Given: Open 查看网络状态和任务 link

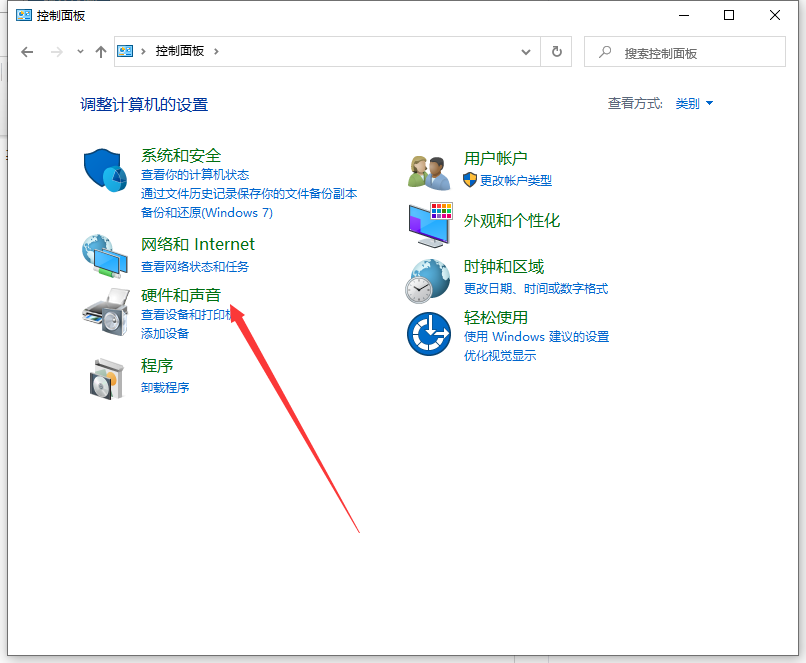Looking at the screenshot, I should pyautogui.click(x=195, y=267).
